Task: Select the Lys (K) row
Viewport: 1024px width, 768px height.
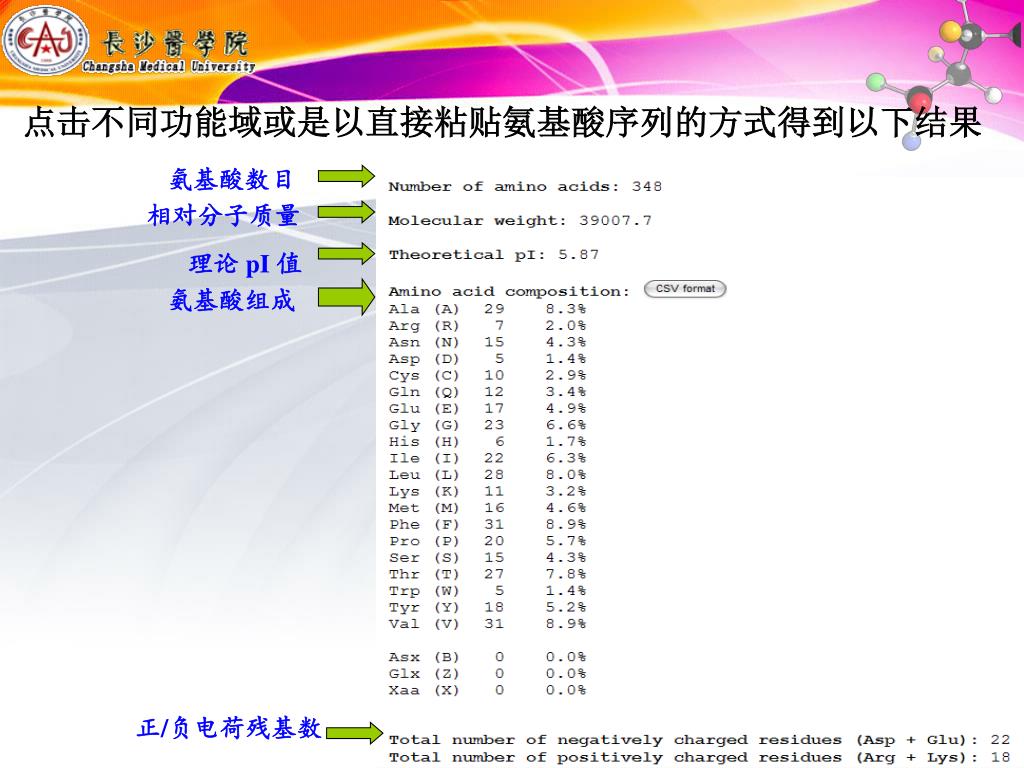Action: (487, 491)
